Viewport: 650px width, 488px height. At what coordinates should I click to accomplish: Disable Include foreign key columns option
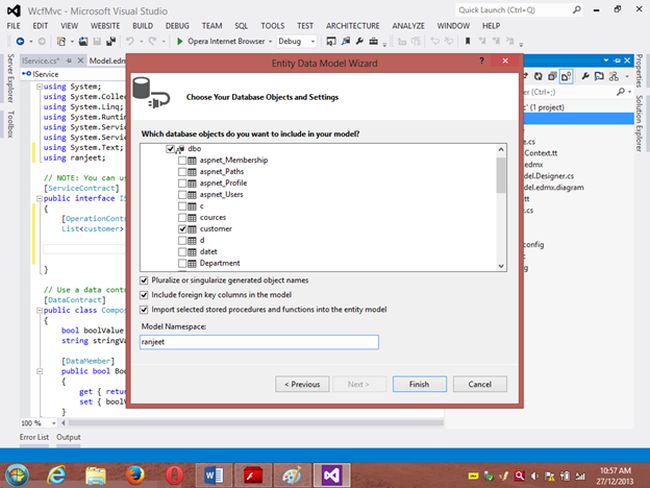point(146,295)
